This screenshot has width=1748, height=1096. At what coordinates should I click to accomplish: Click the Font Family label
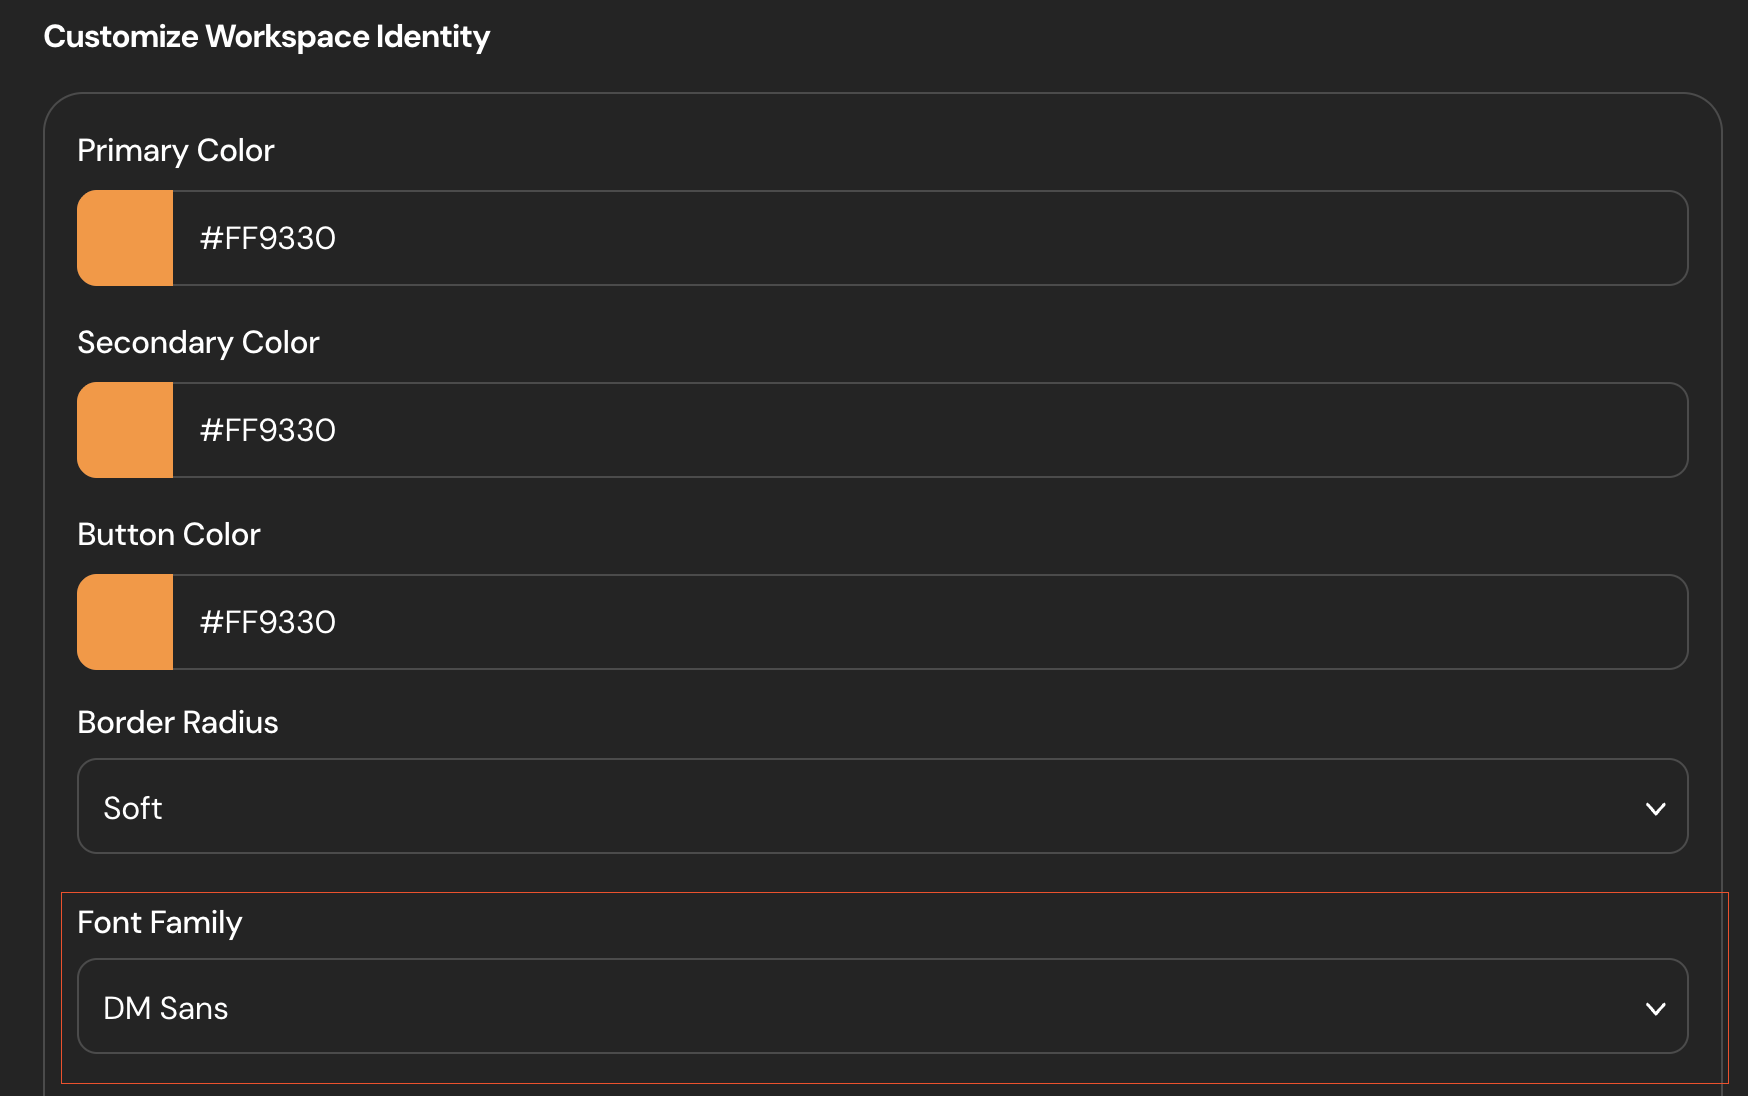click(x=160, y=922)
